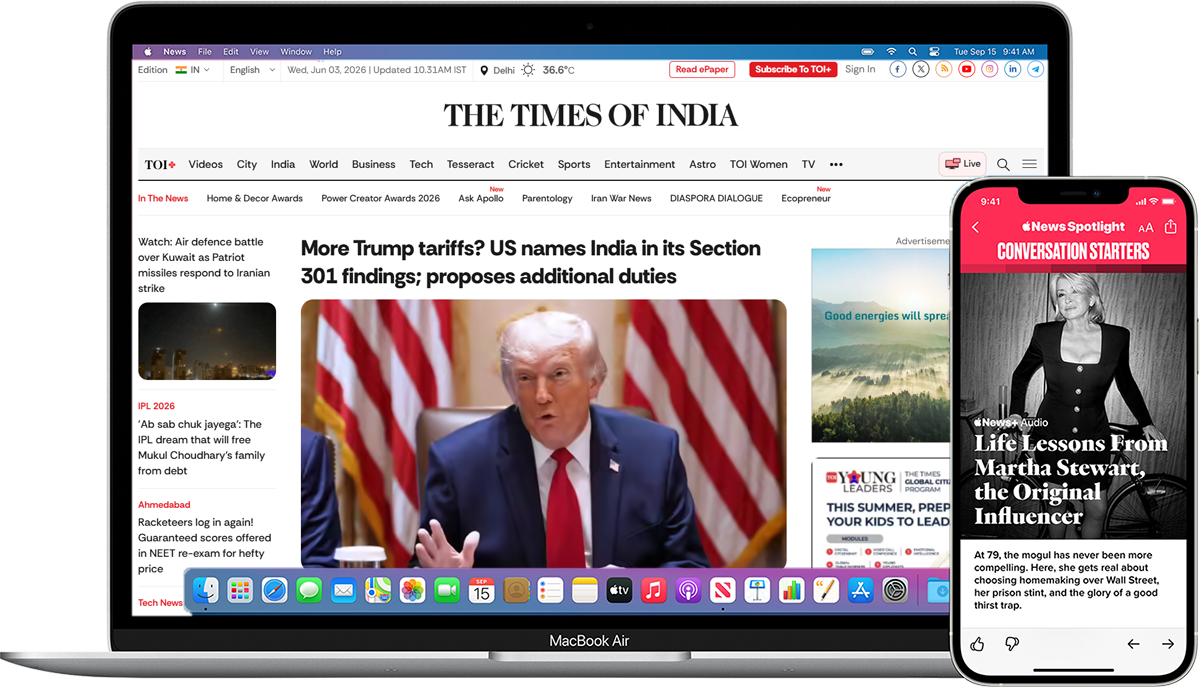Tap the share icon on iPhone News
This screenshot has width=1200, height=687.
coord(1171,227)
